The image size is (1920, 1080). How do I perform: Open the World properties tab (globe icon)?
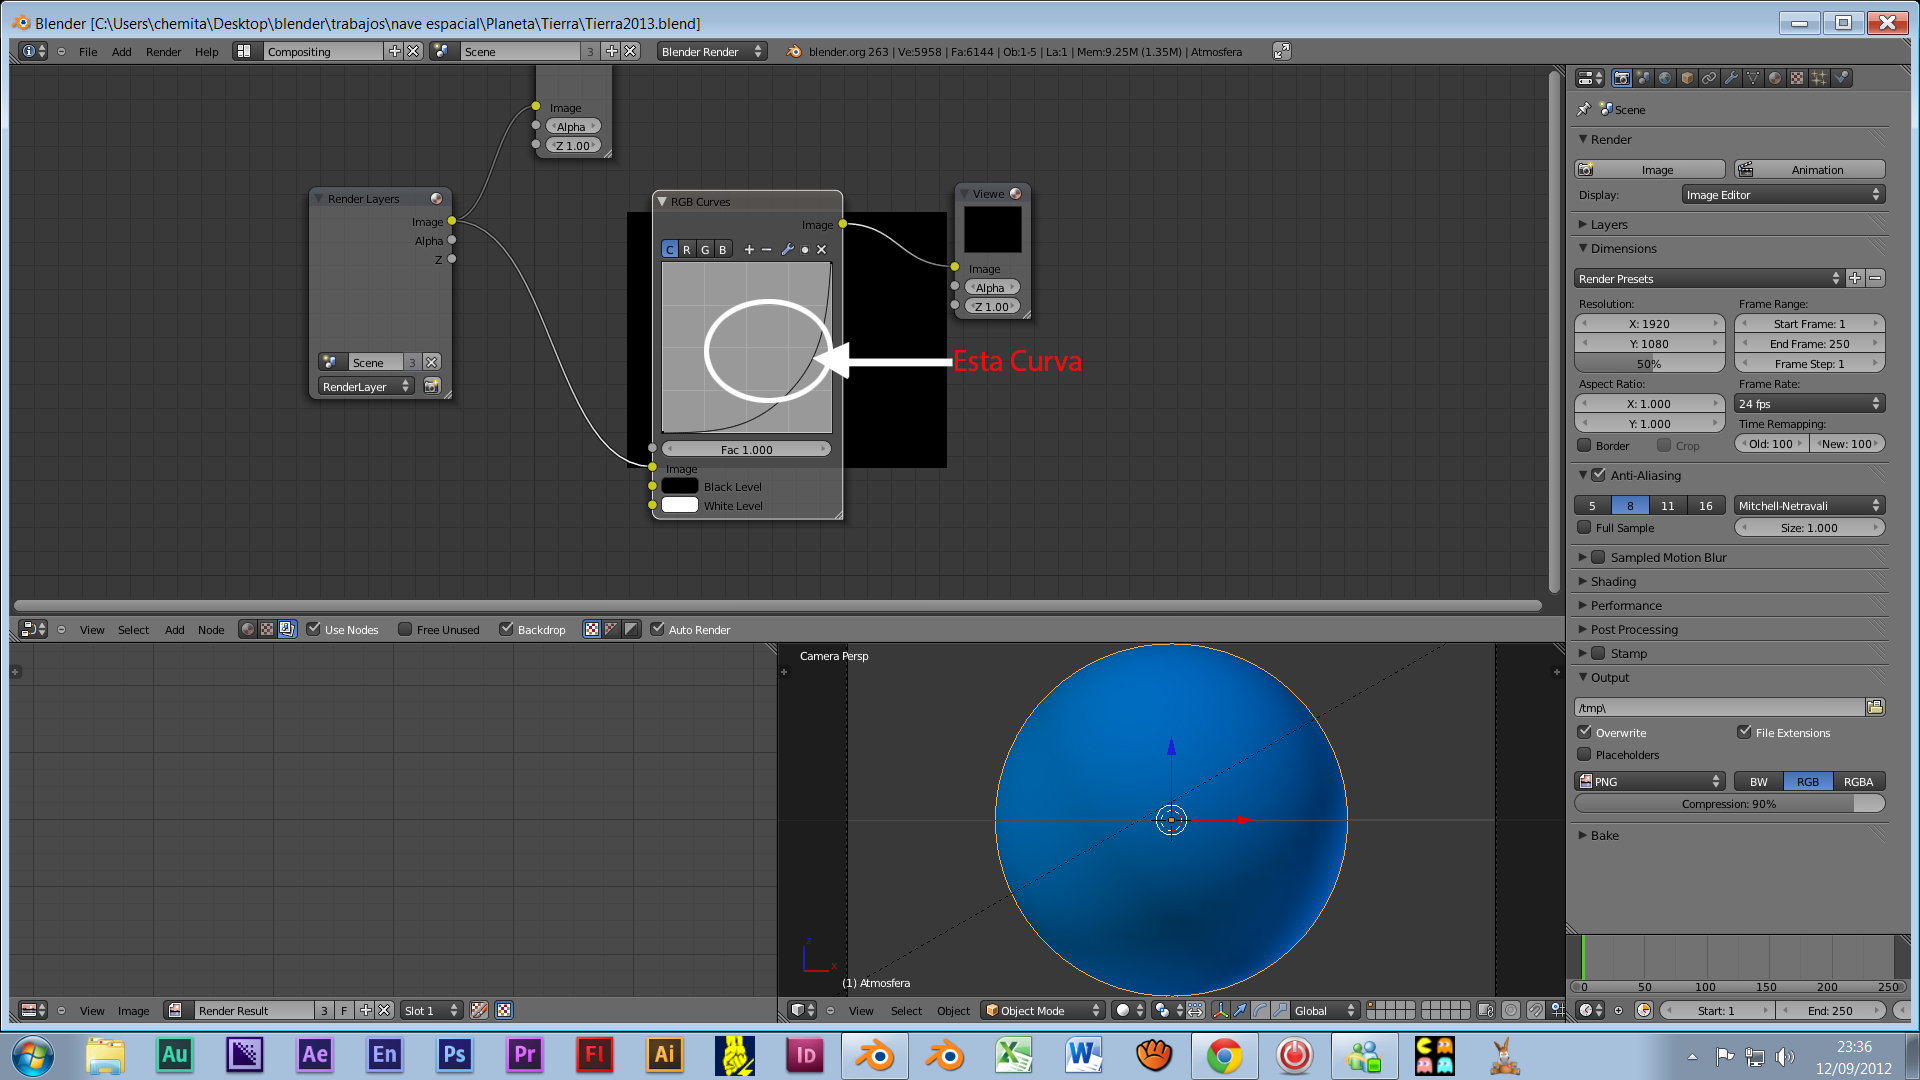(1665, 78)
